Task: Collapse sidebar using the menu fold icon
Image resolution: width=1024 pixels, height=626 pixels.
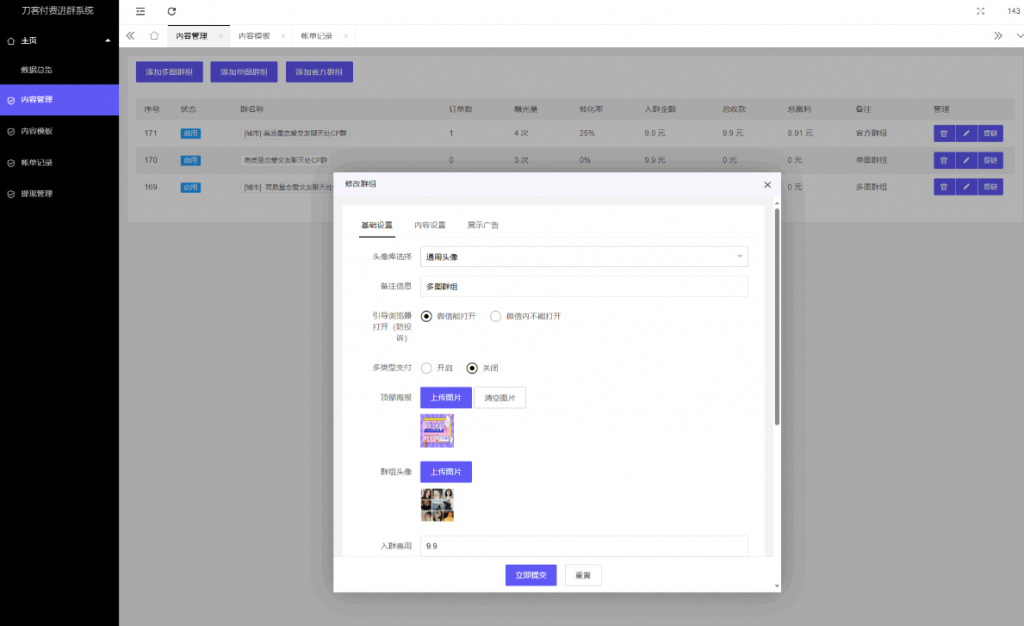Action: 140,11
